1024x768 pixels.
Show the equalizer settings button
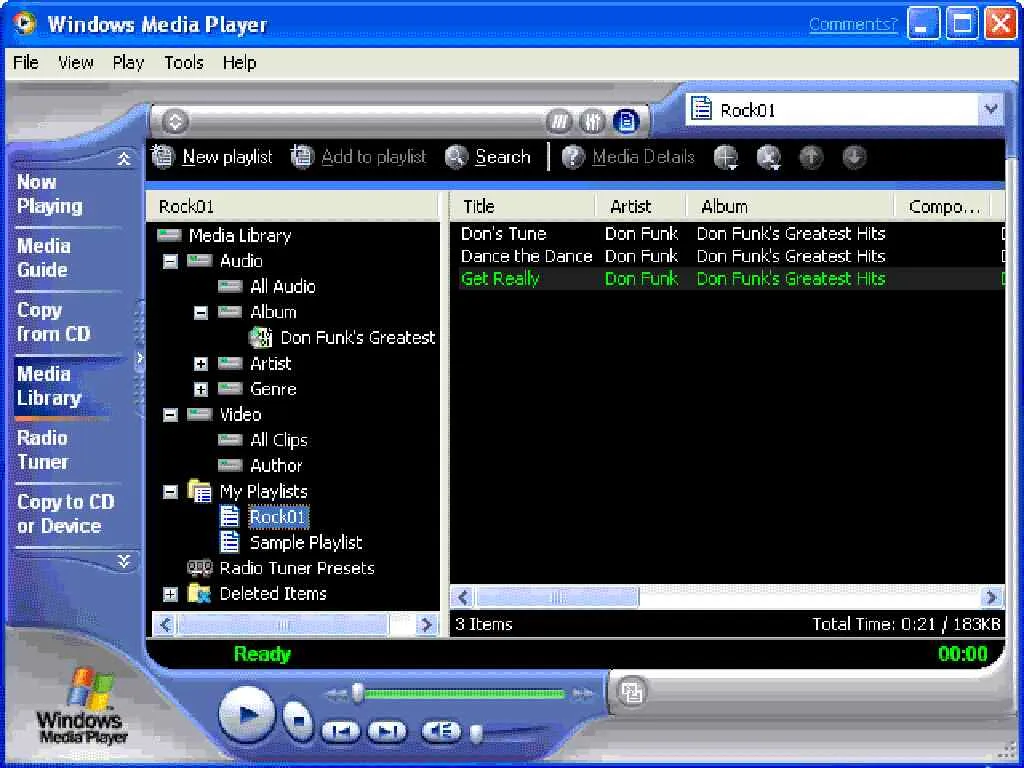point(592,121)
